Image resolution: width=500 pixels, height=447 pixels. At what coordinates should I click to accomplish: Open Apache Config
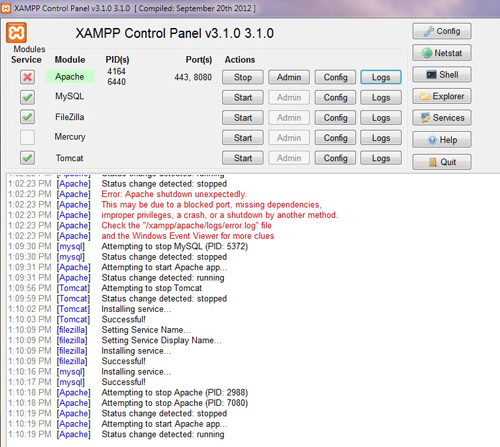click(335, 77)
